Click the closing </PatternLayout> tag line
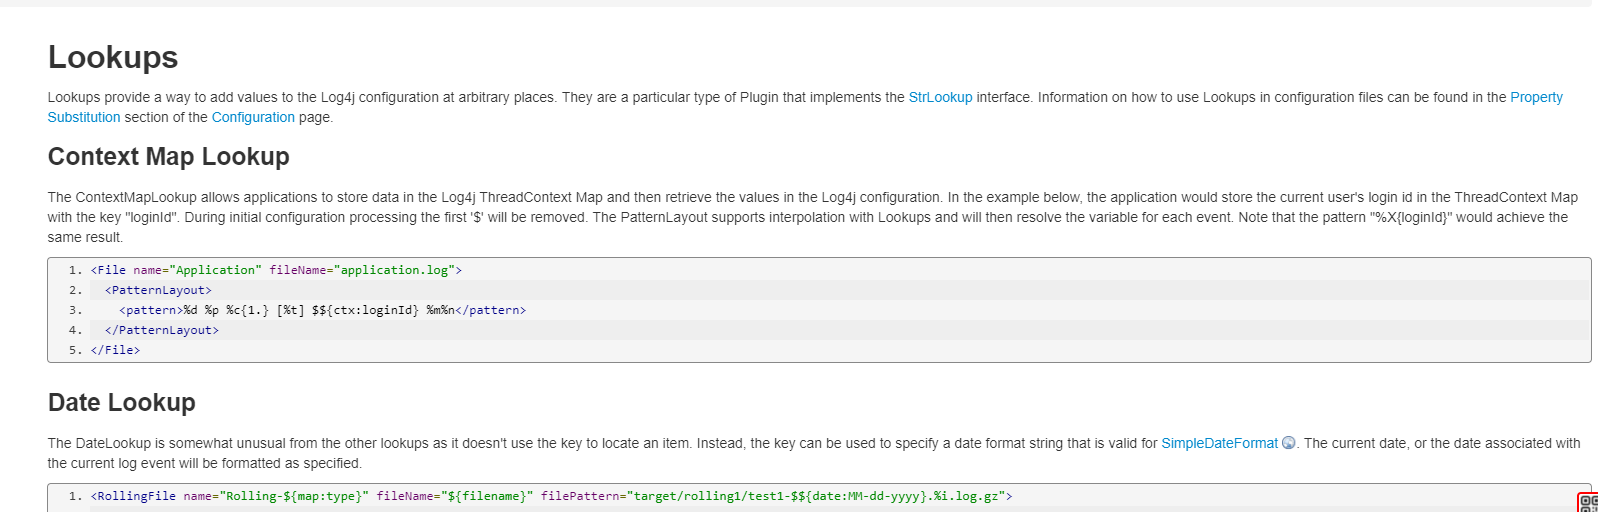The width and height of the screenshot is (1598, 512). click(x=162, y=330)
